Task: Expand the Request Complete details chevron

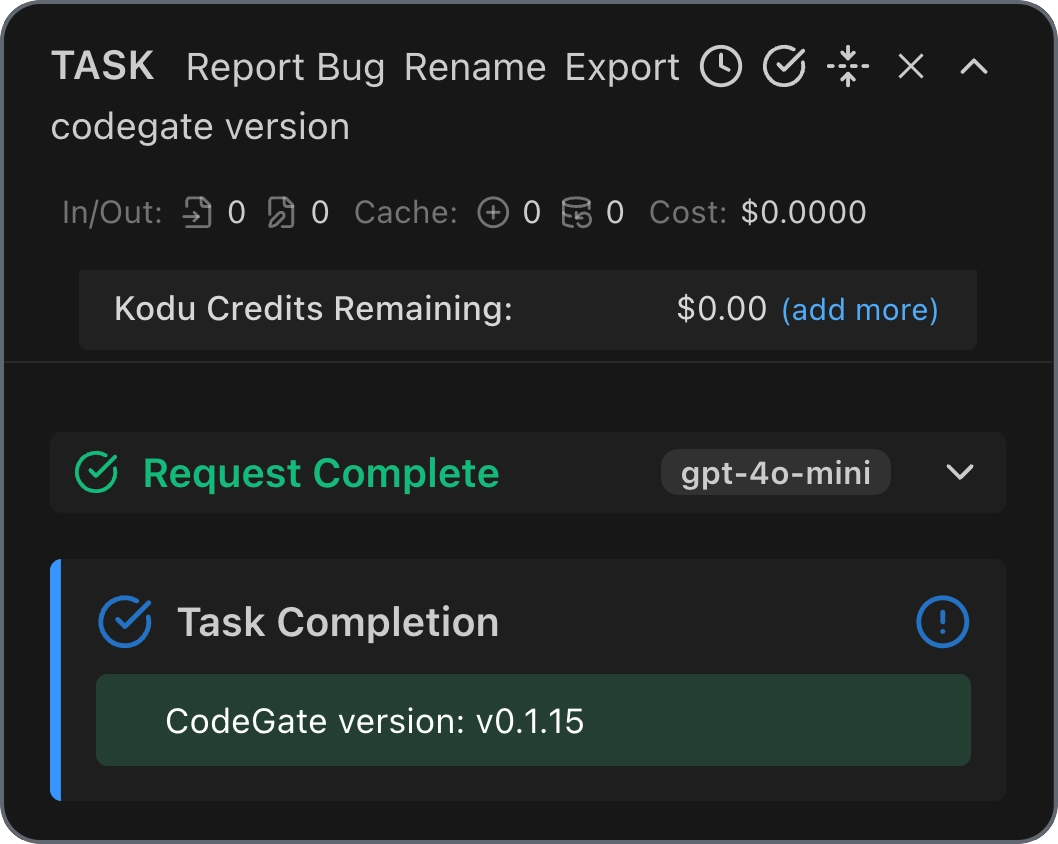Action: 959,472
